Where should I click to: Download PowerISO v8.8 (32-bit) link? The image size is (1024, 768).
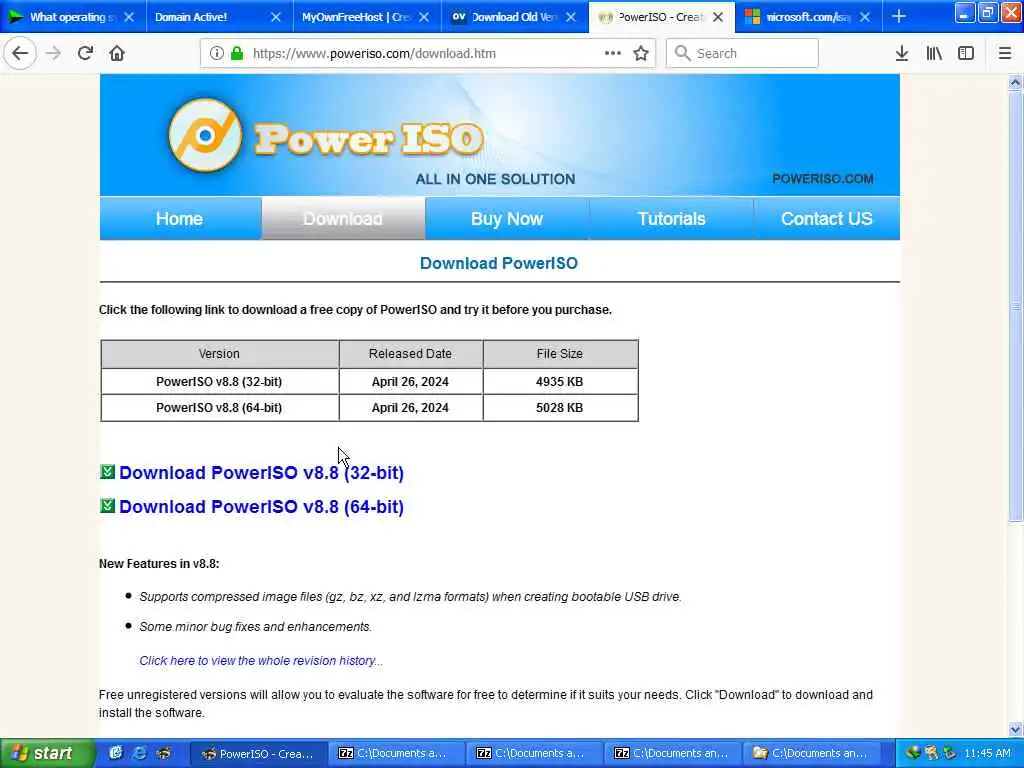point(261,473)
